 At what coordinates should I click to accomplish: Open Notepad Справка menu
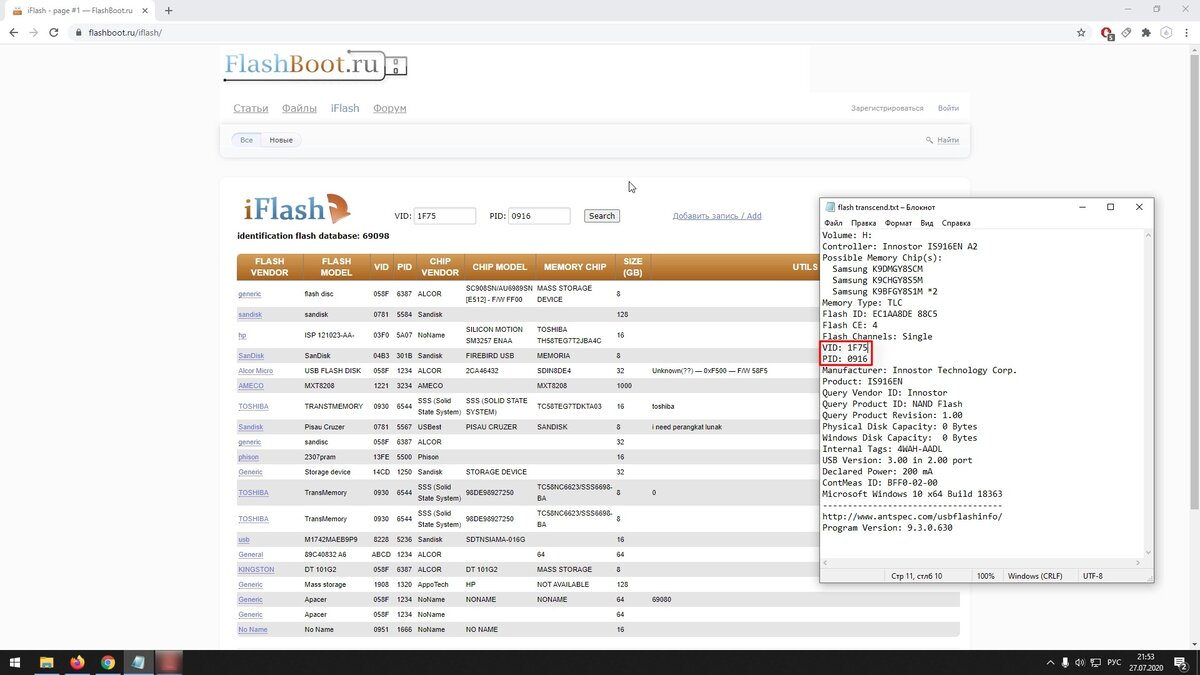(x=956, y=223)
